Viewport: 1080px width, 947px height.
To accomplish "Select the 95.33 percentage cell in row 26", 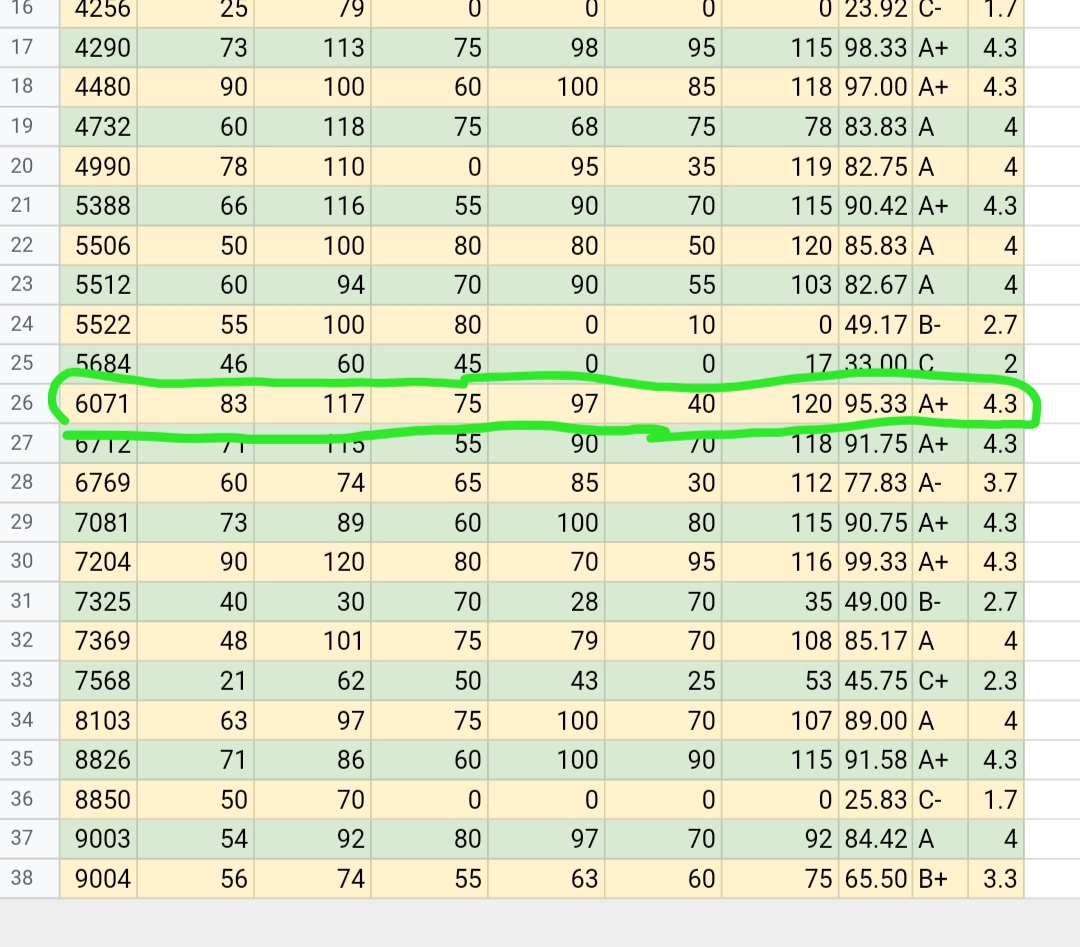I will pos(876,403).
